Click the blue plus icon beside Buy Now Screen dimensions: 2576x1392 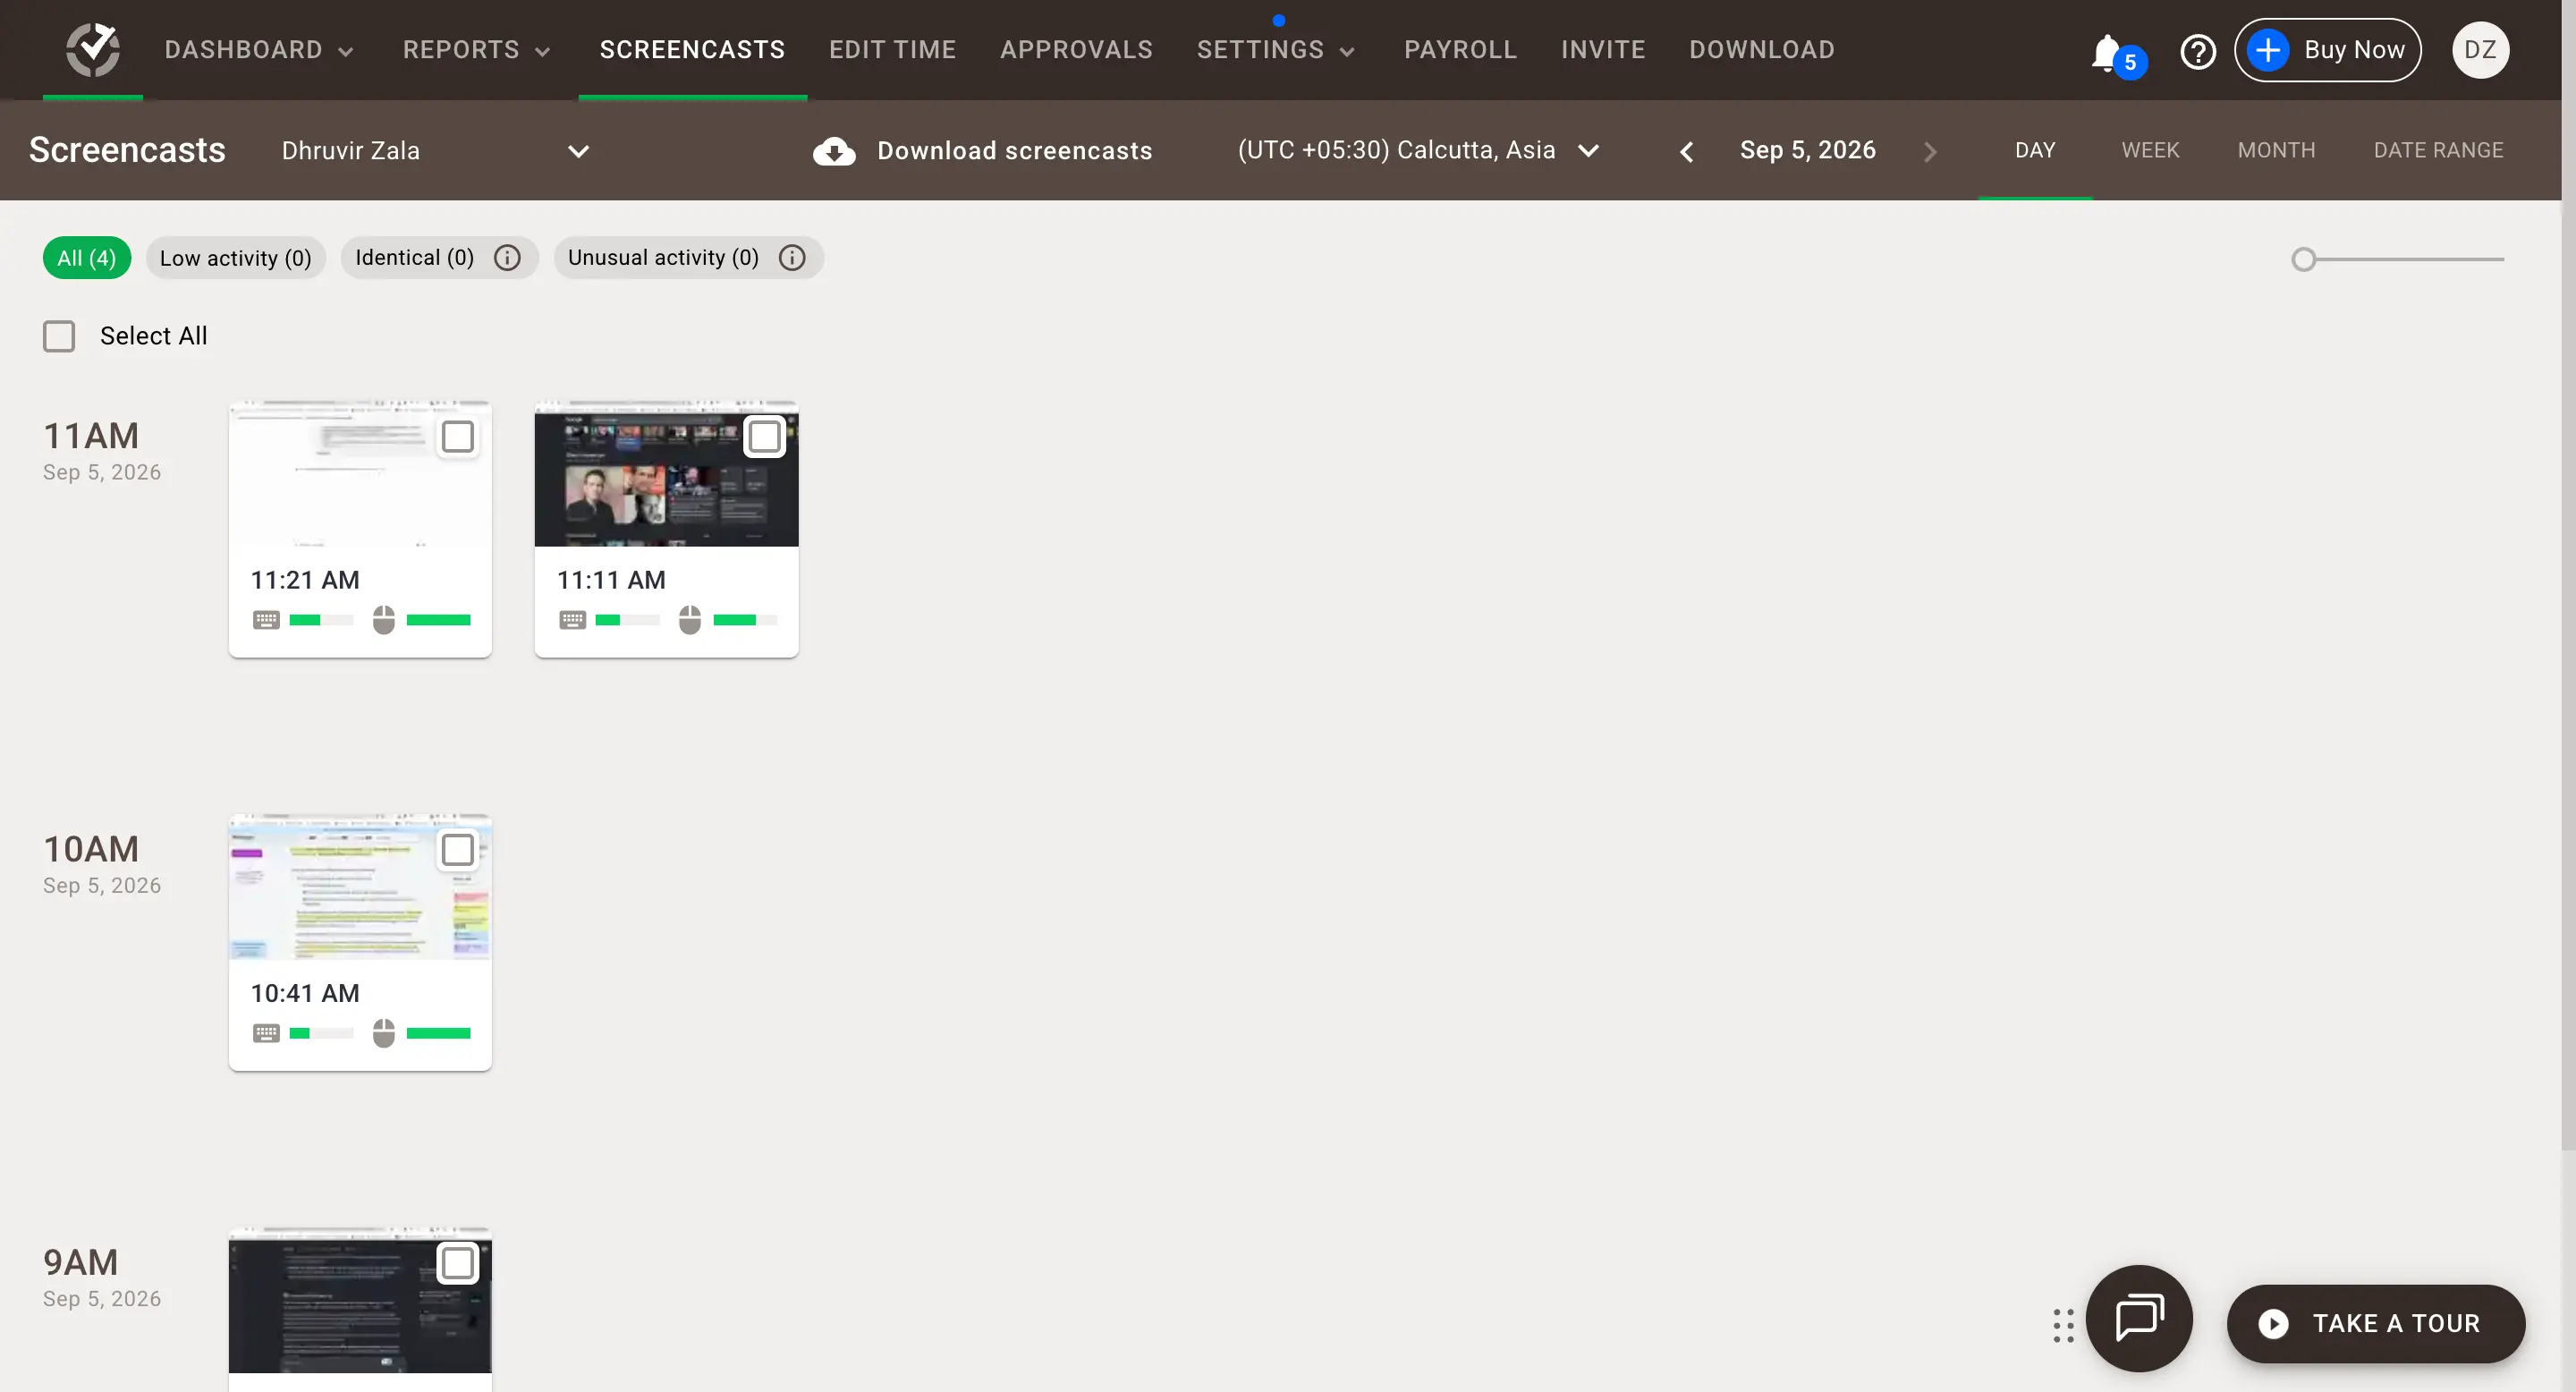click(2268, 50)
